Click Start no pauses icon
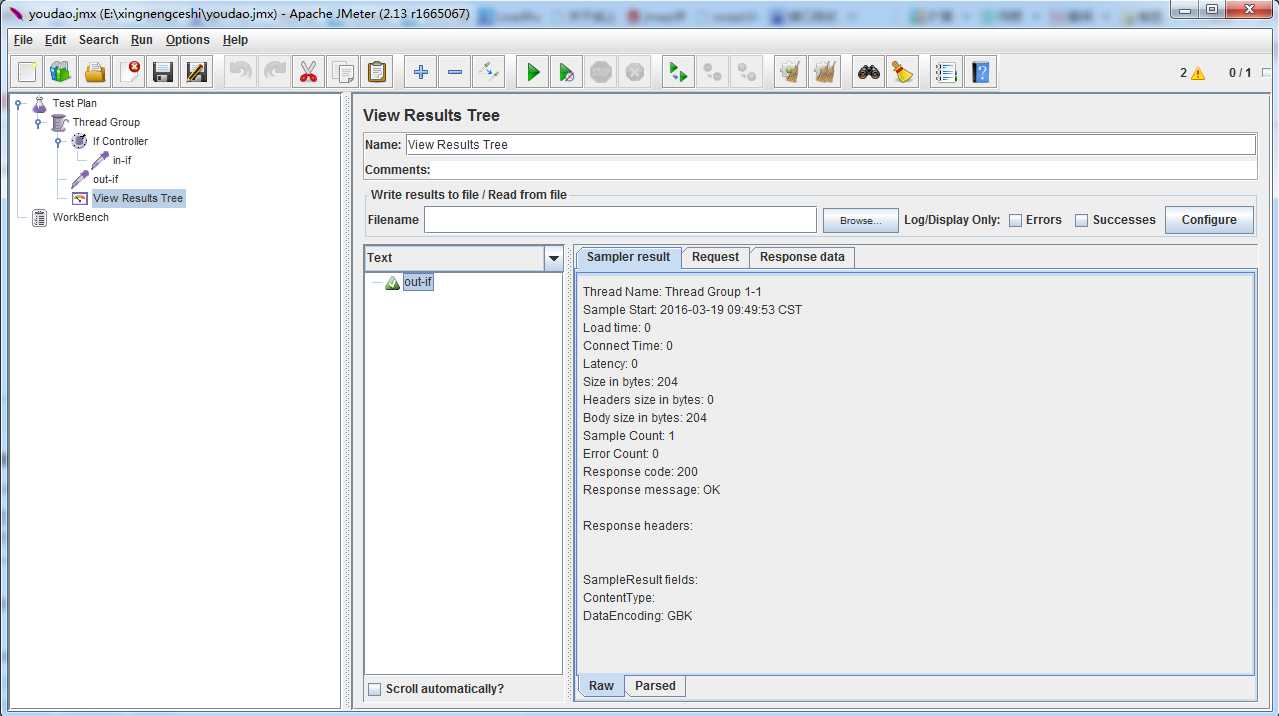 click(567, 72)
